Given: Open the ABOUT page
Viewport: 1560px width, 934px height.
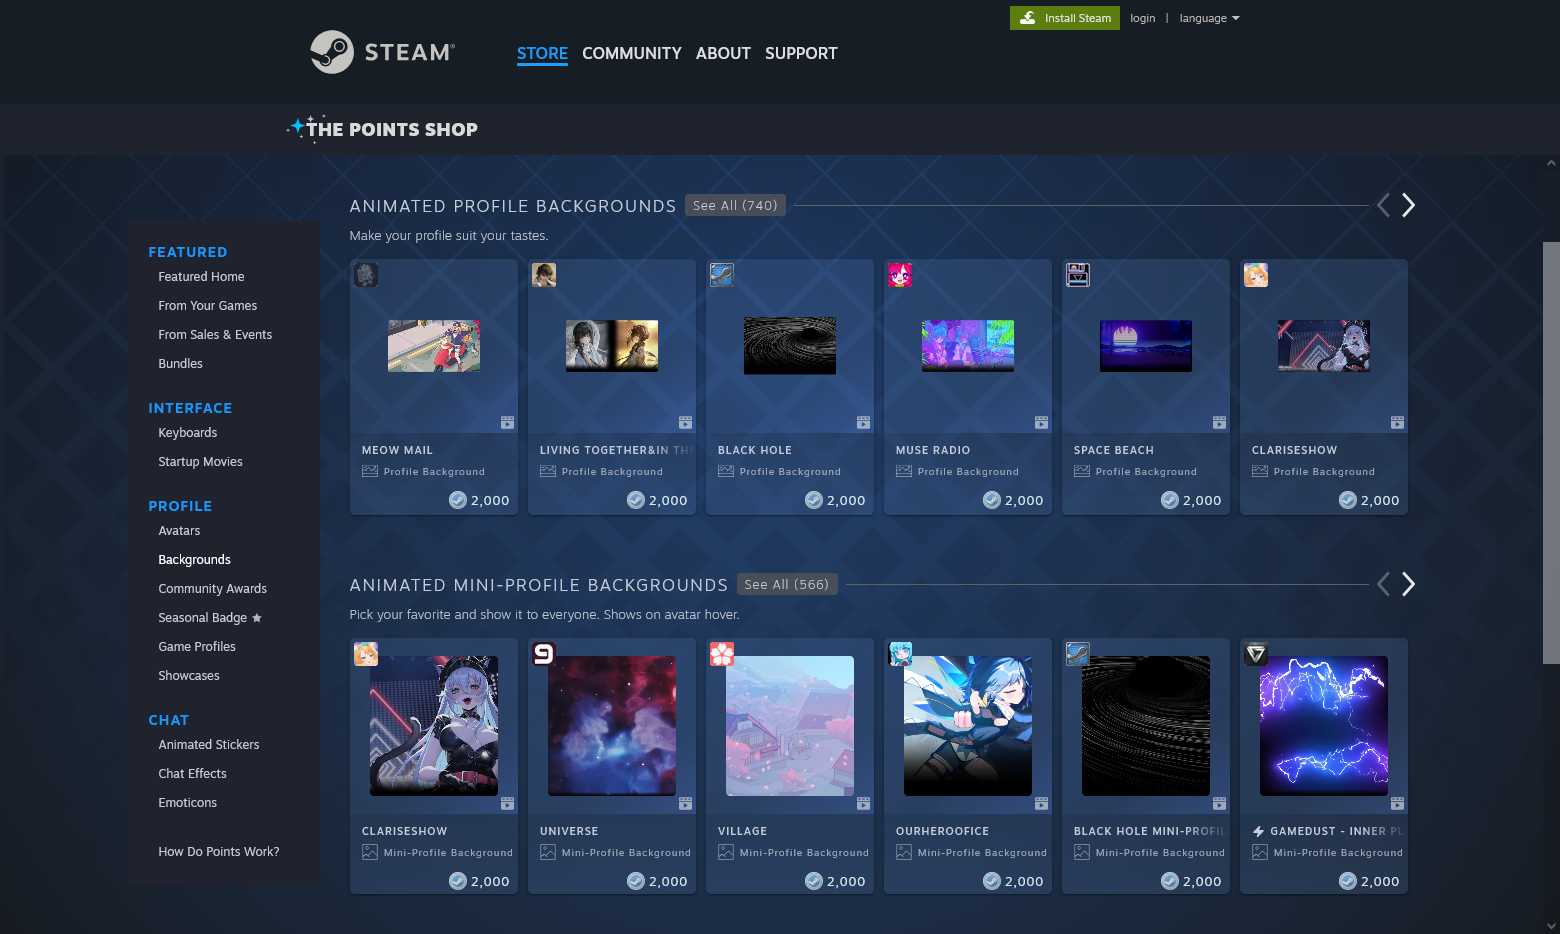Looking at the screenshot, I should tap(723, 53).
